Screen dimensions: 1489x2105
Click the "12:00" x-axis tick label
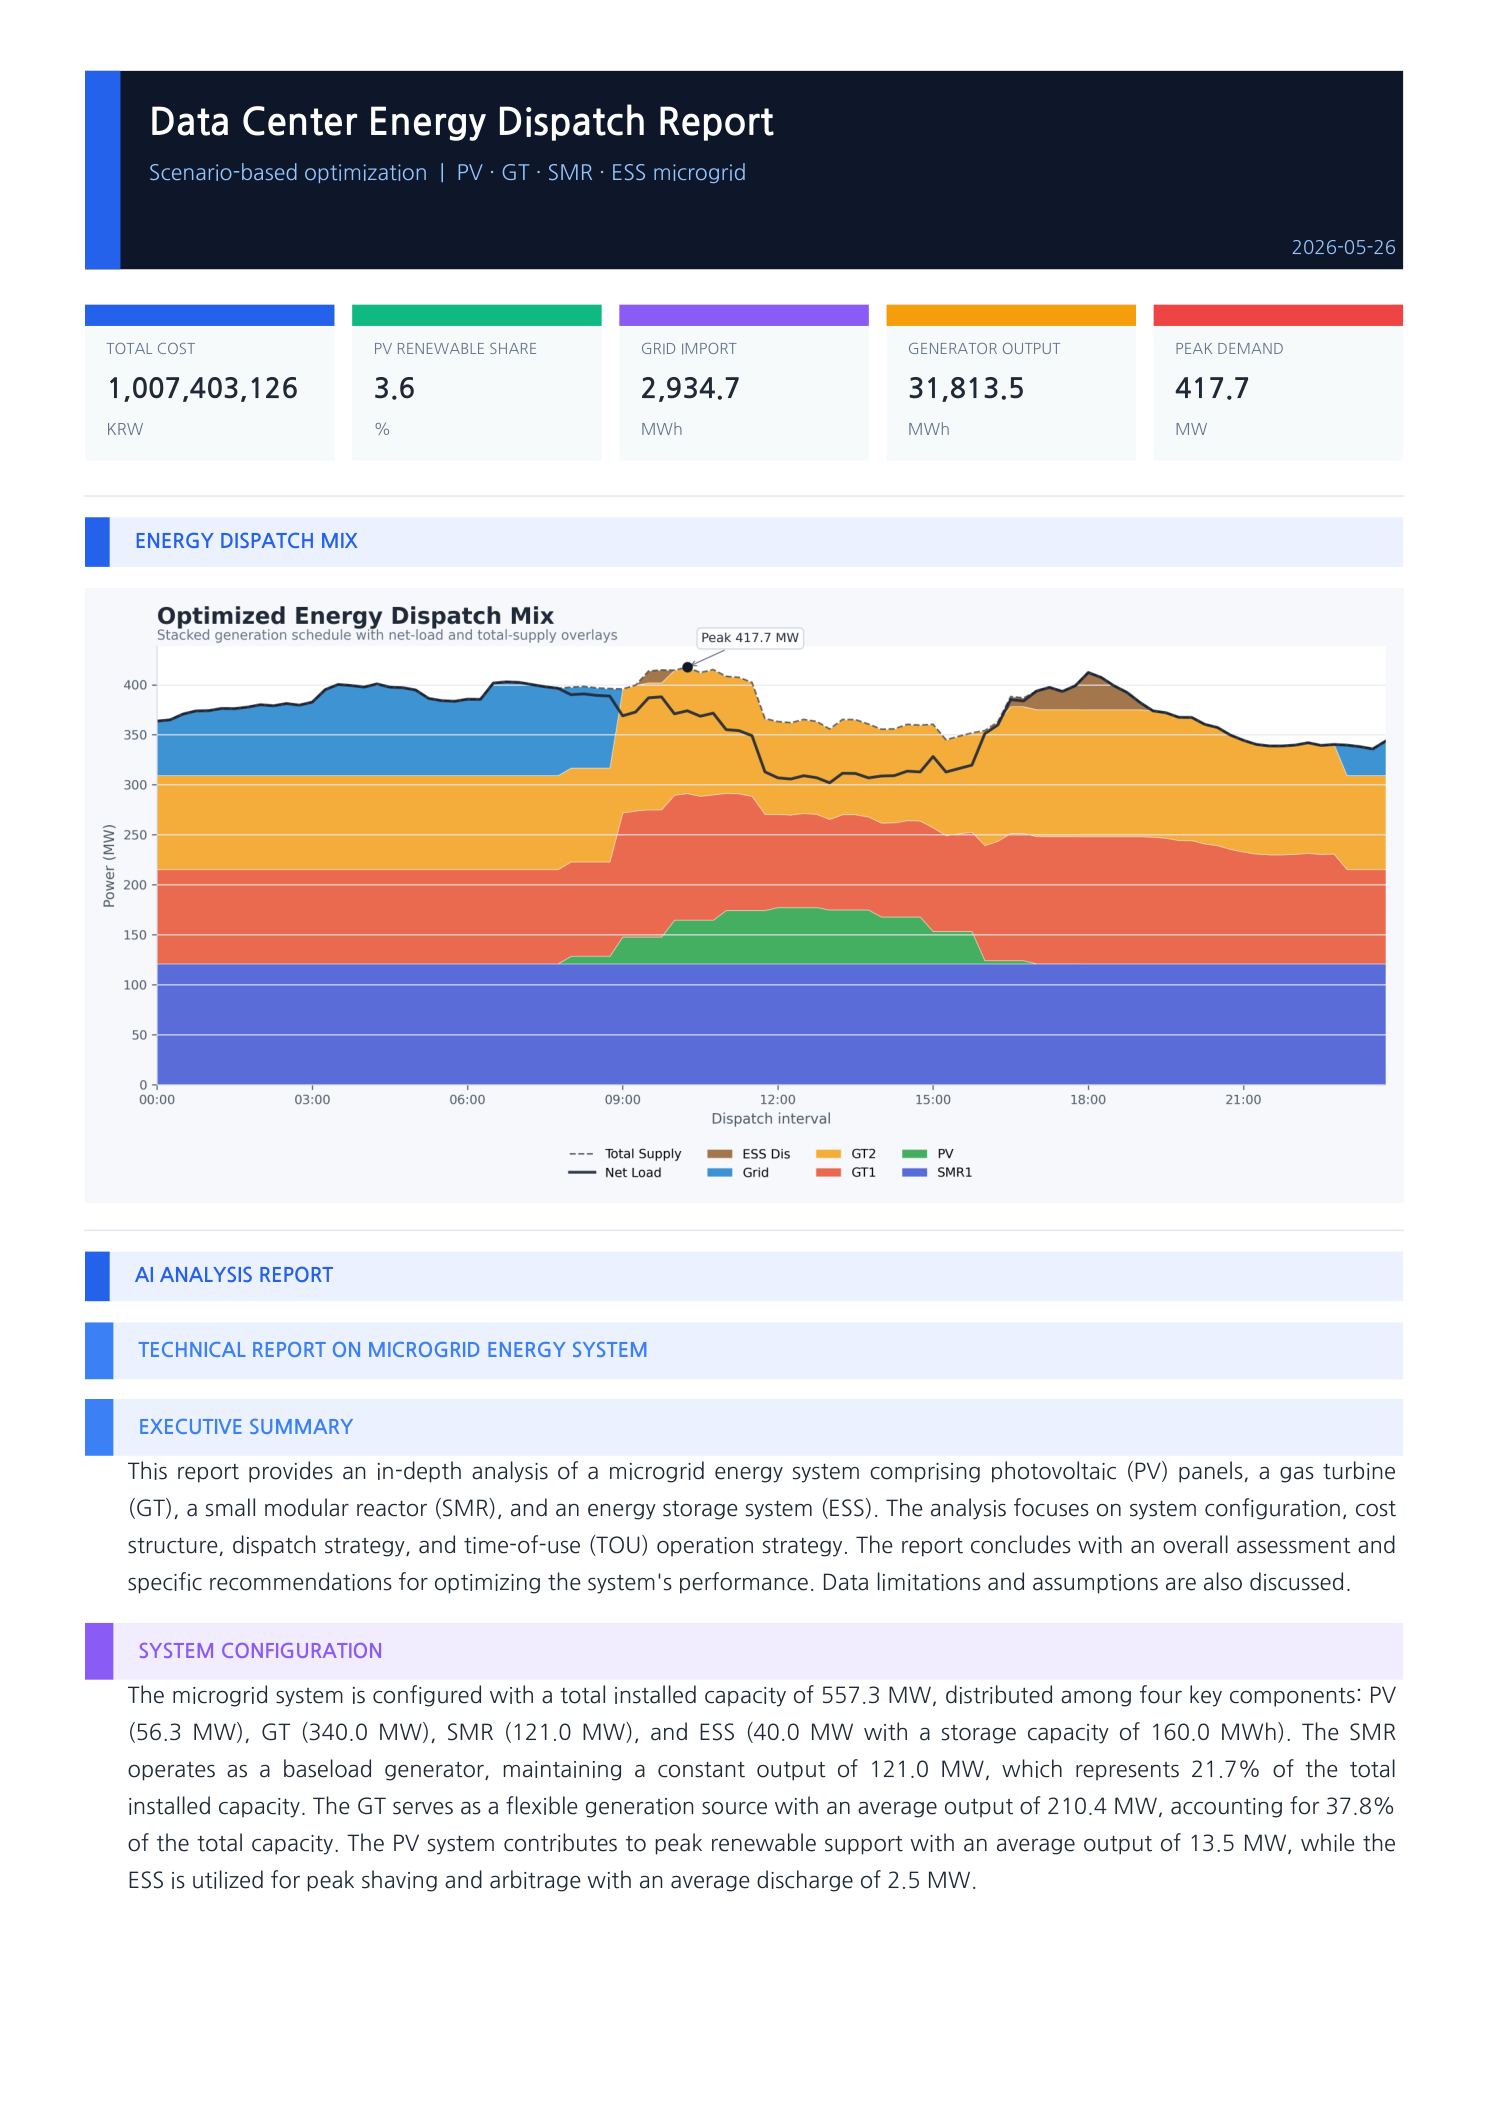pos(778,1100)
